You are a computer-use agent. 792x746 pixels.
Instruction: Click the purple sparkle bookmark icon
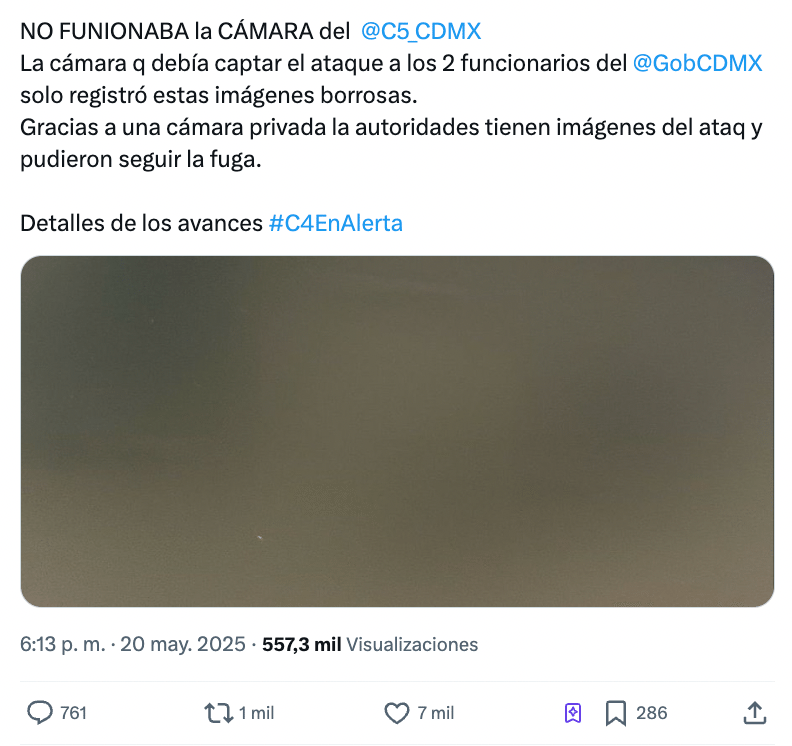(573, 713)
